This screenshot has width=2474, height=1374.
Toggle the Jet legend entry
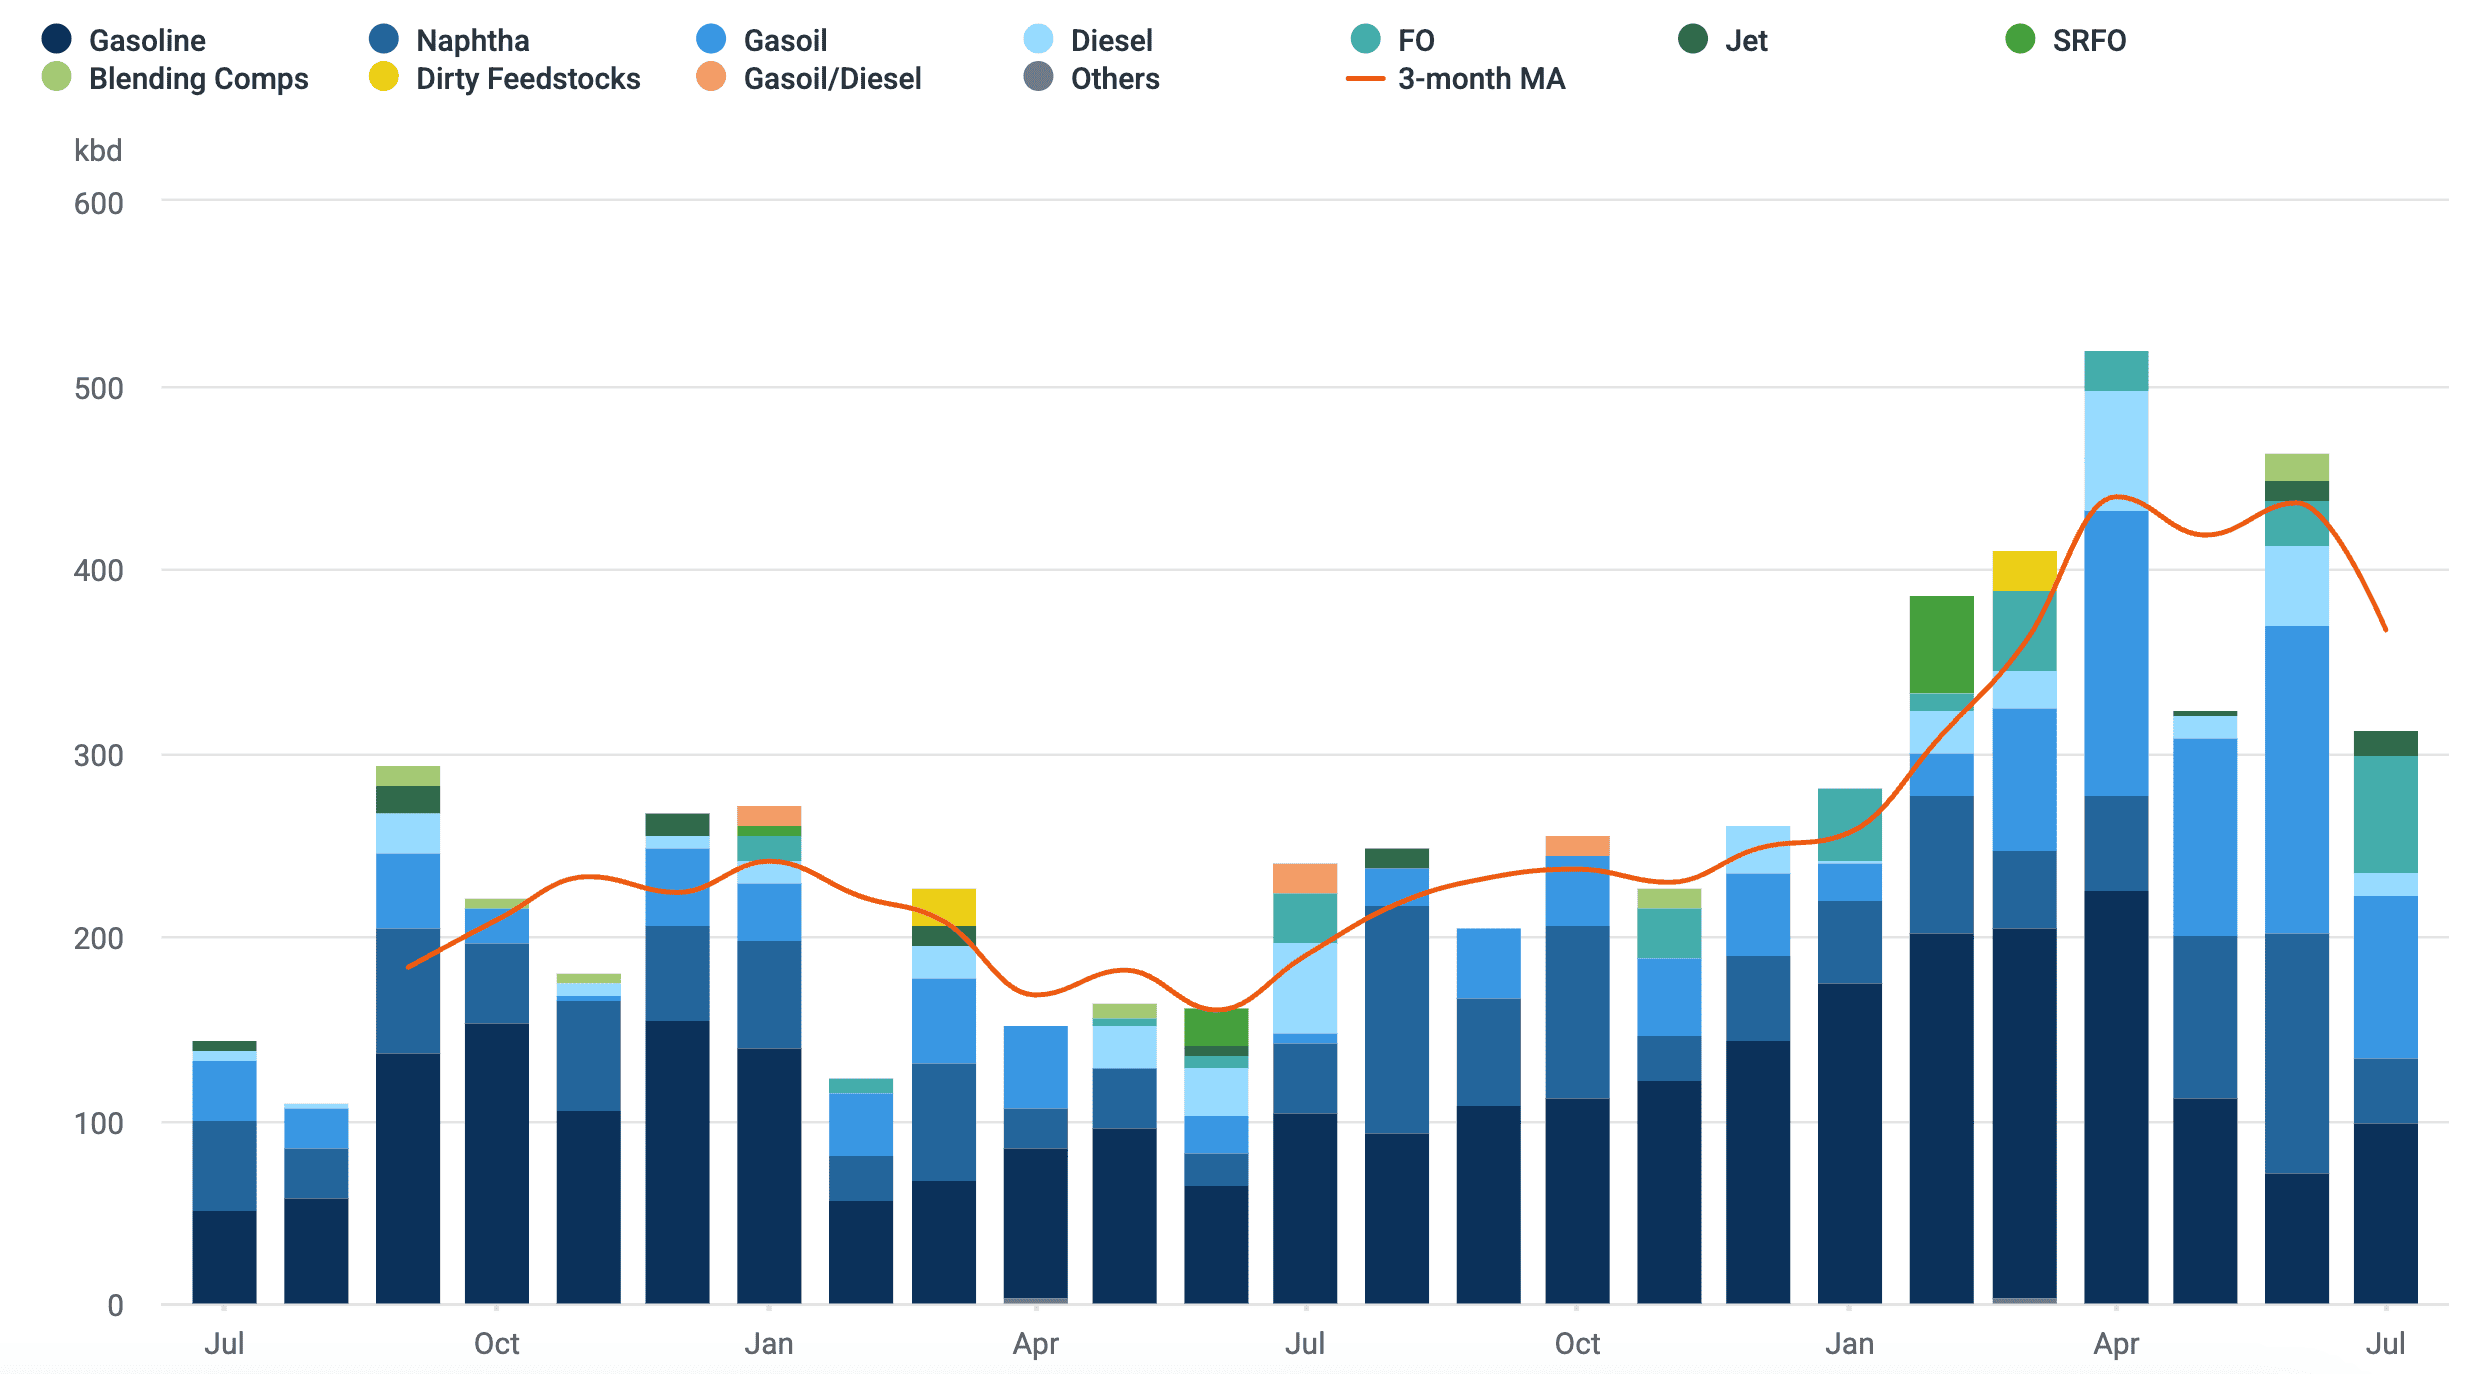tap(1723, 40)
